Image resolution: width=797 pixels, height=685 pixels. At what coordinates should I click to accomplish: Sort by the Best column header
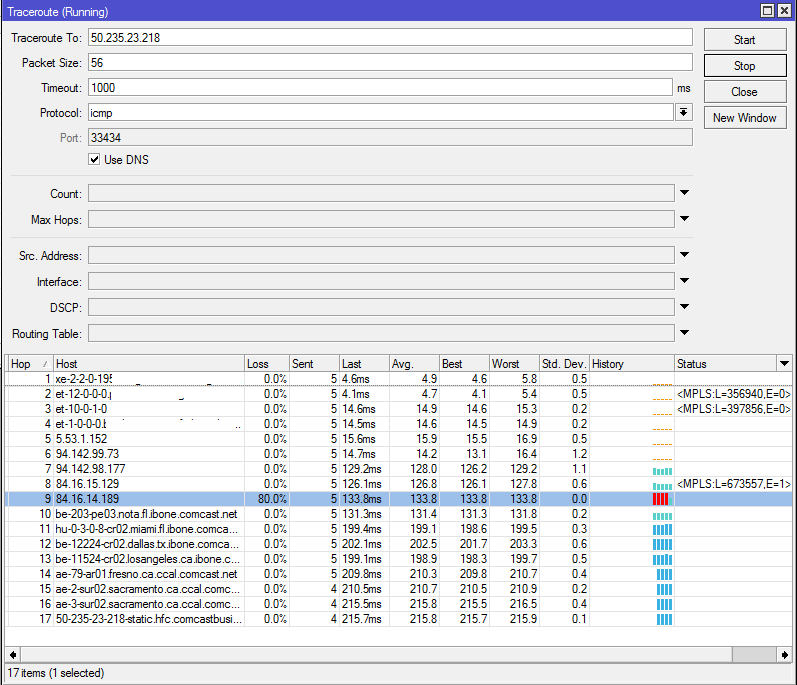(464, 364)
